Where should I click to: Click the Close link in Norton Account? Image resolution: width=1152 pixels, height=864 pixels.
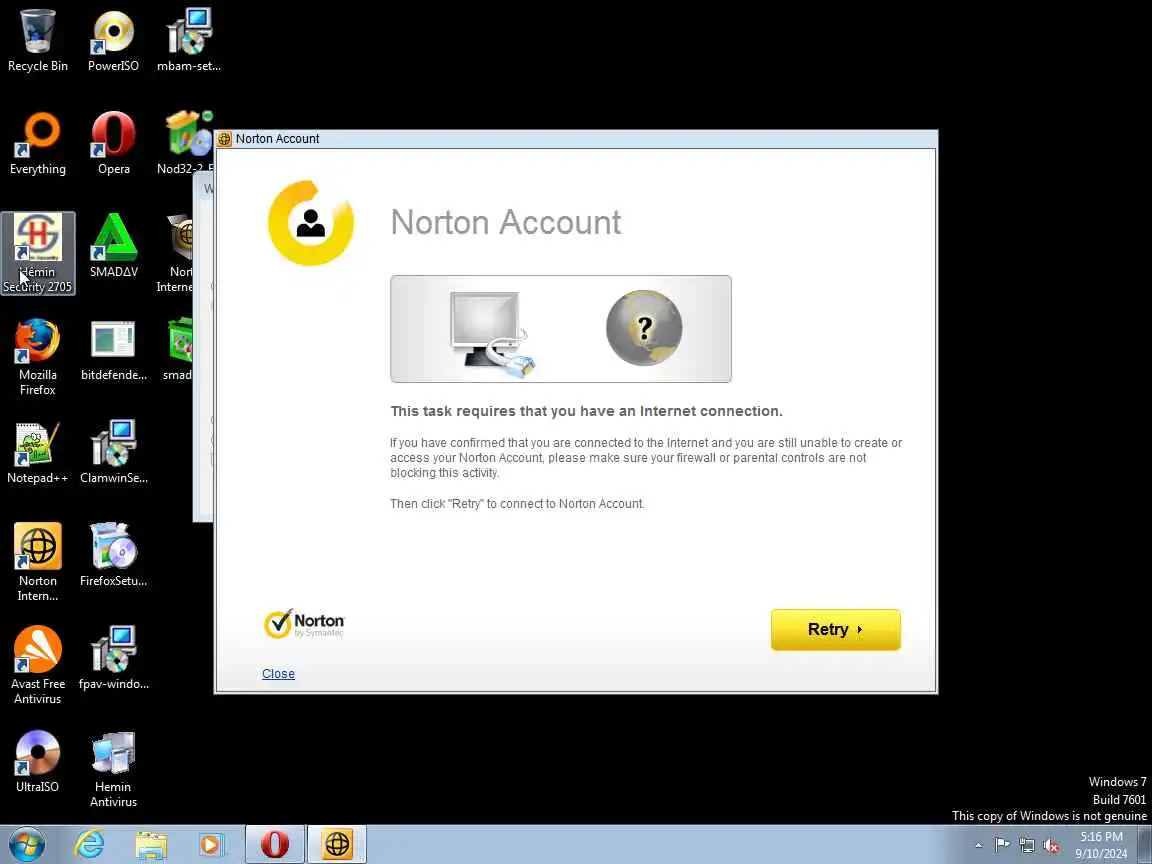coord(278,674)
